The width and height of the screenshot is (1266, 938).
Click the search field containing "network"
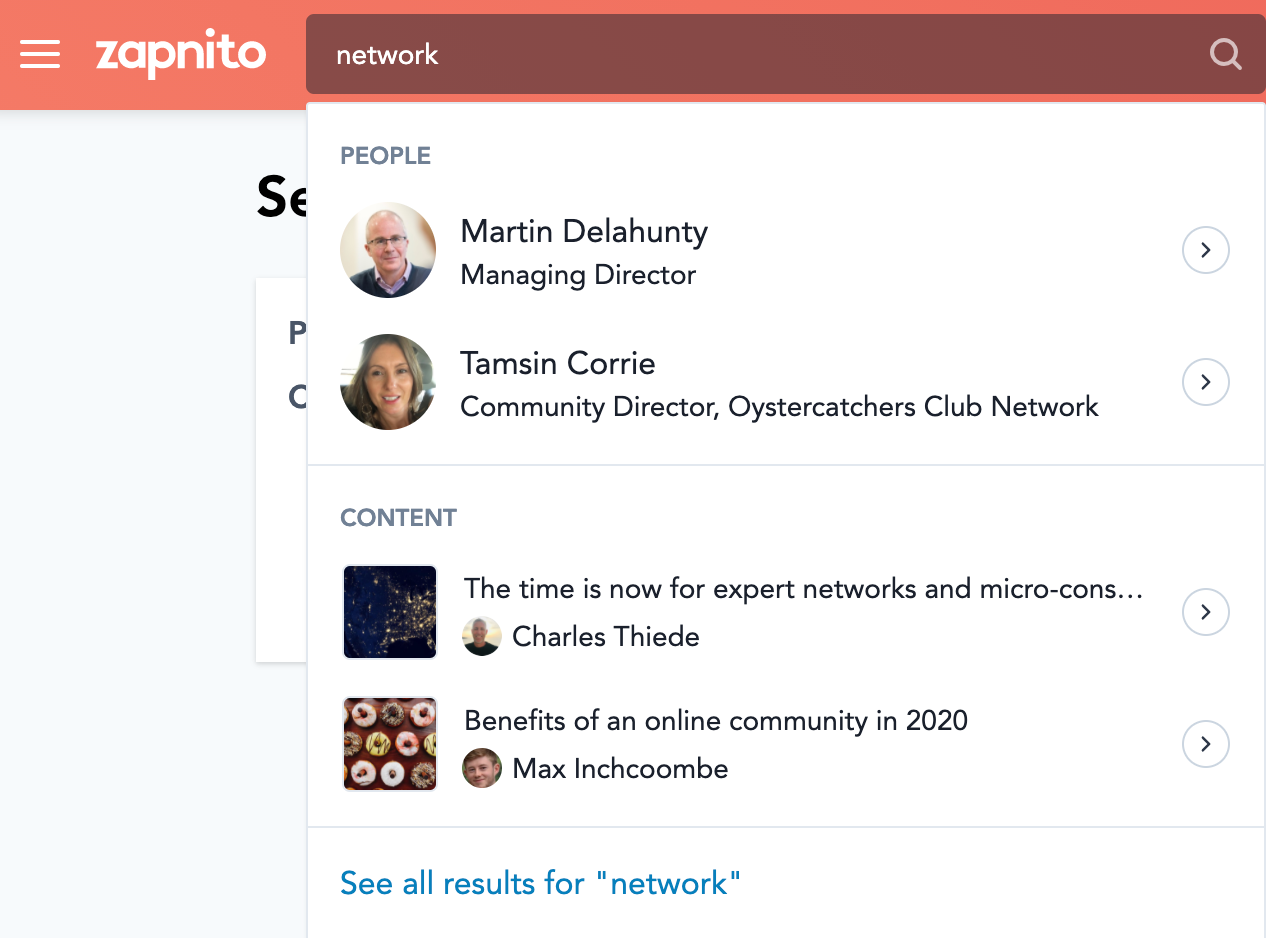tap(760, 54)
